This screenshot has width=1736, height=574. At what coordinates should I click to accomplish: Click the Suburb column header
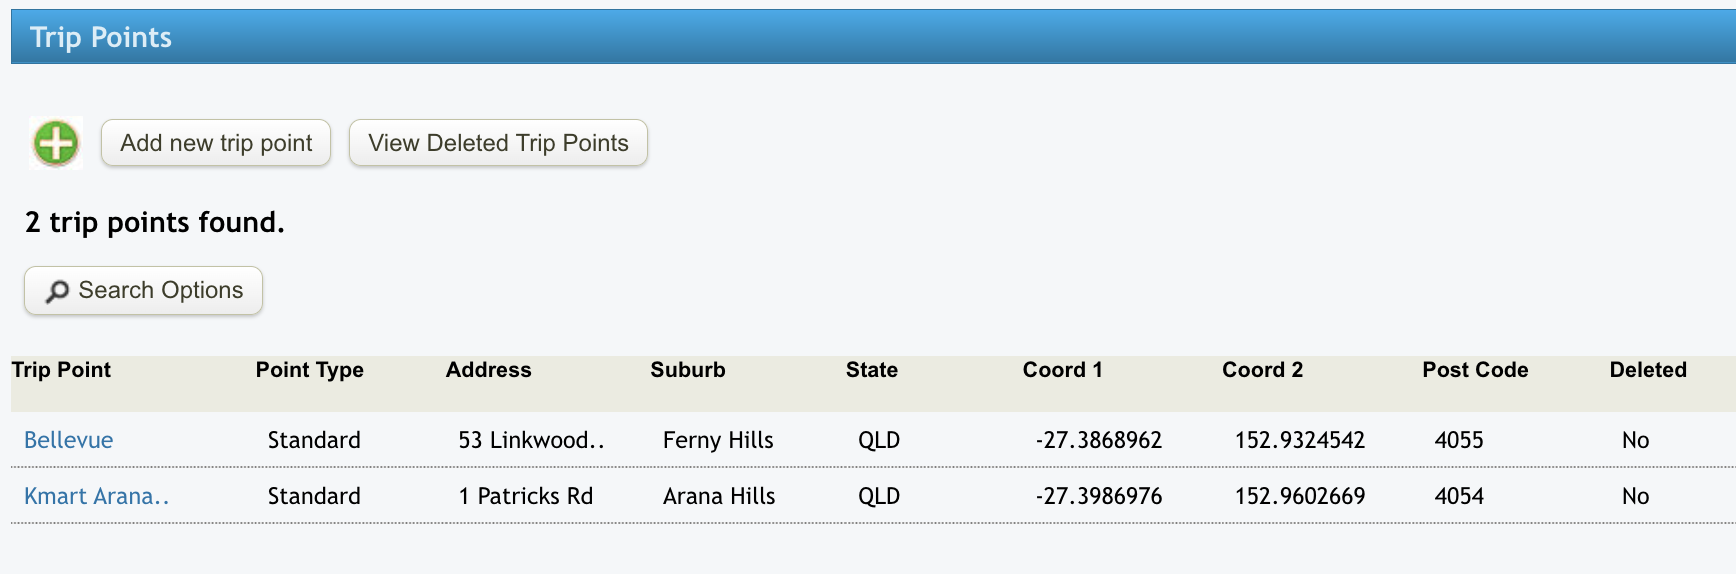tap(687, 370)
